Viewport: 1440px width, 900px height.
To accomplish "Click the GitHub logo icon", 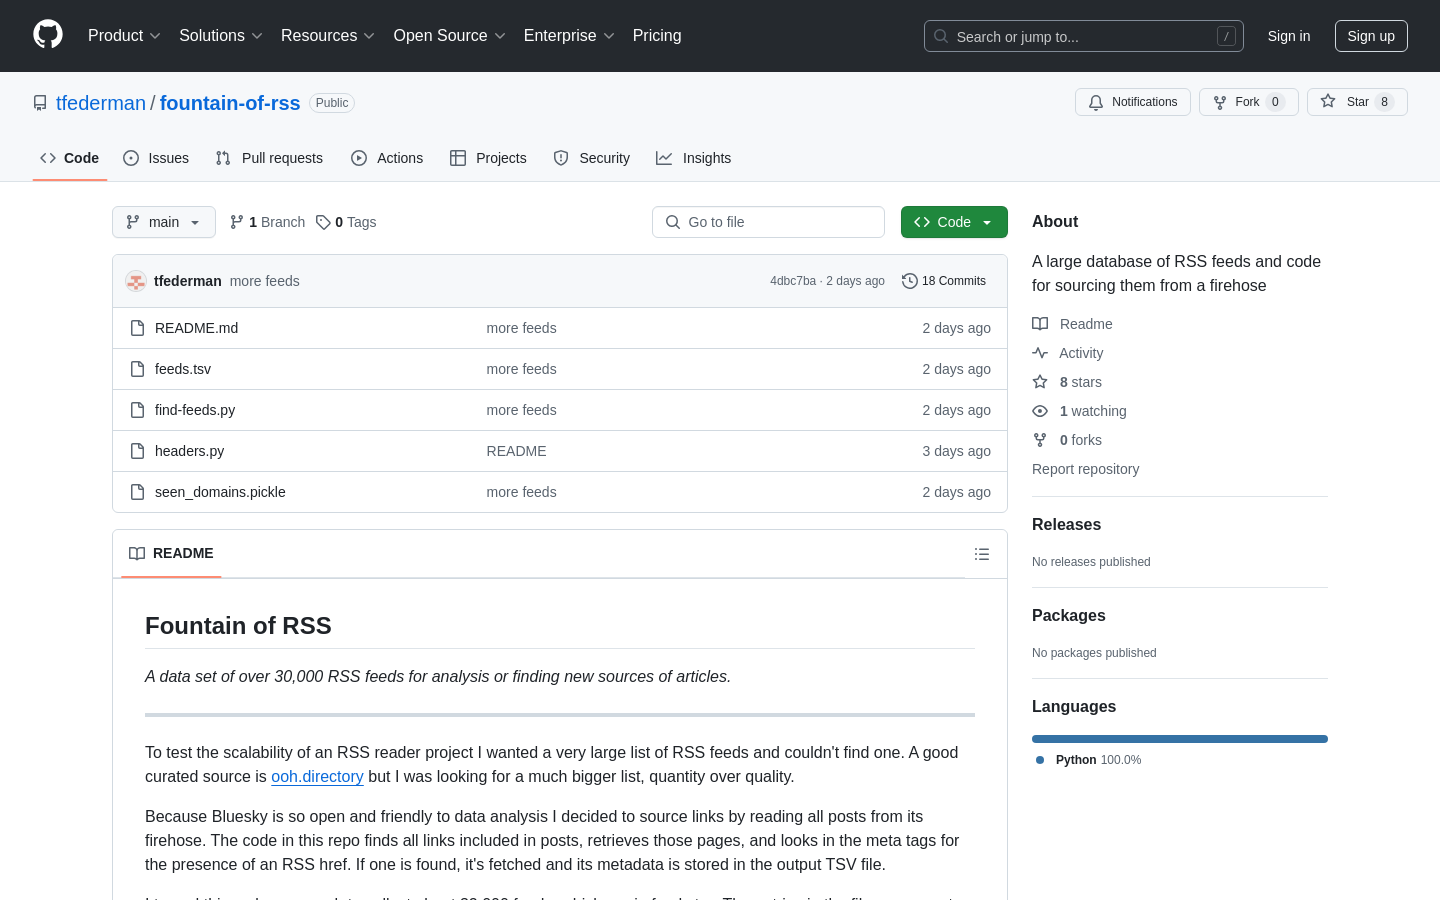I will tap(48, 35).
